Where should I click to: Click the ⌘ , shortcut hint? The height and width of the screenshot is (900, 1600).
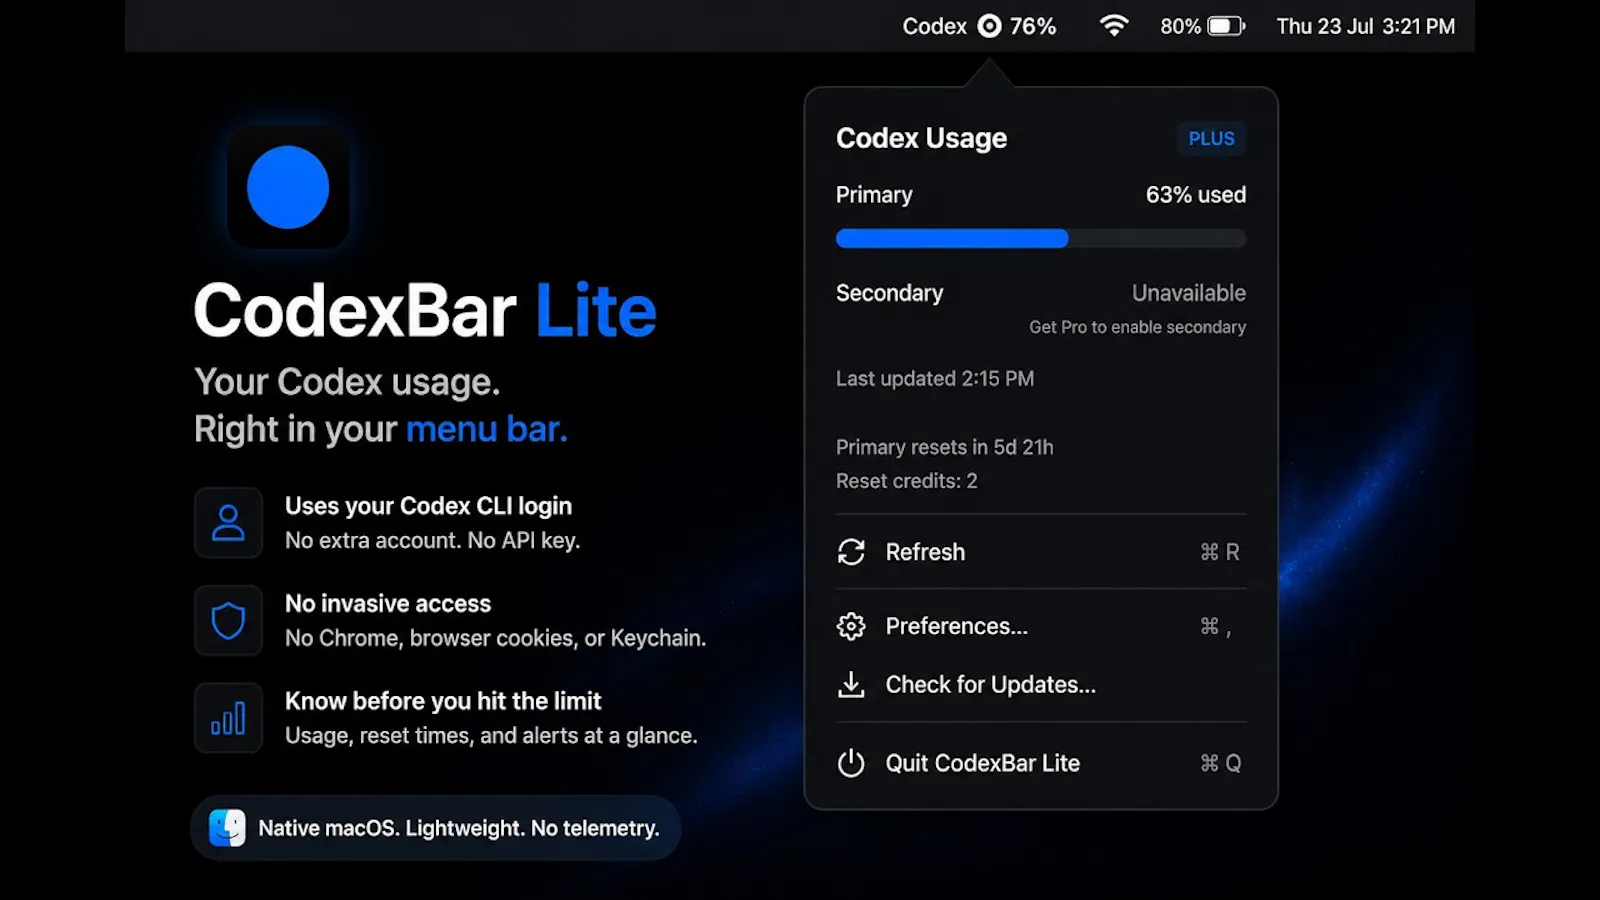1216,627
